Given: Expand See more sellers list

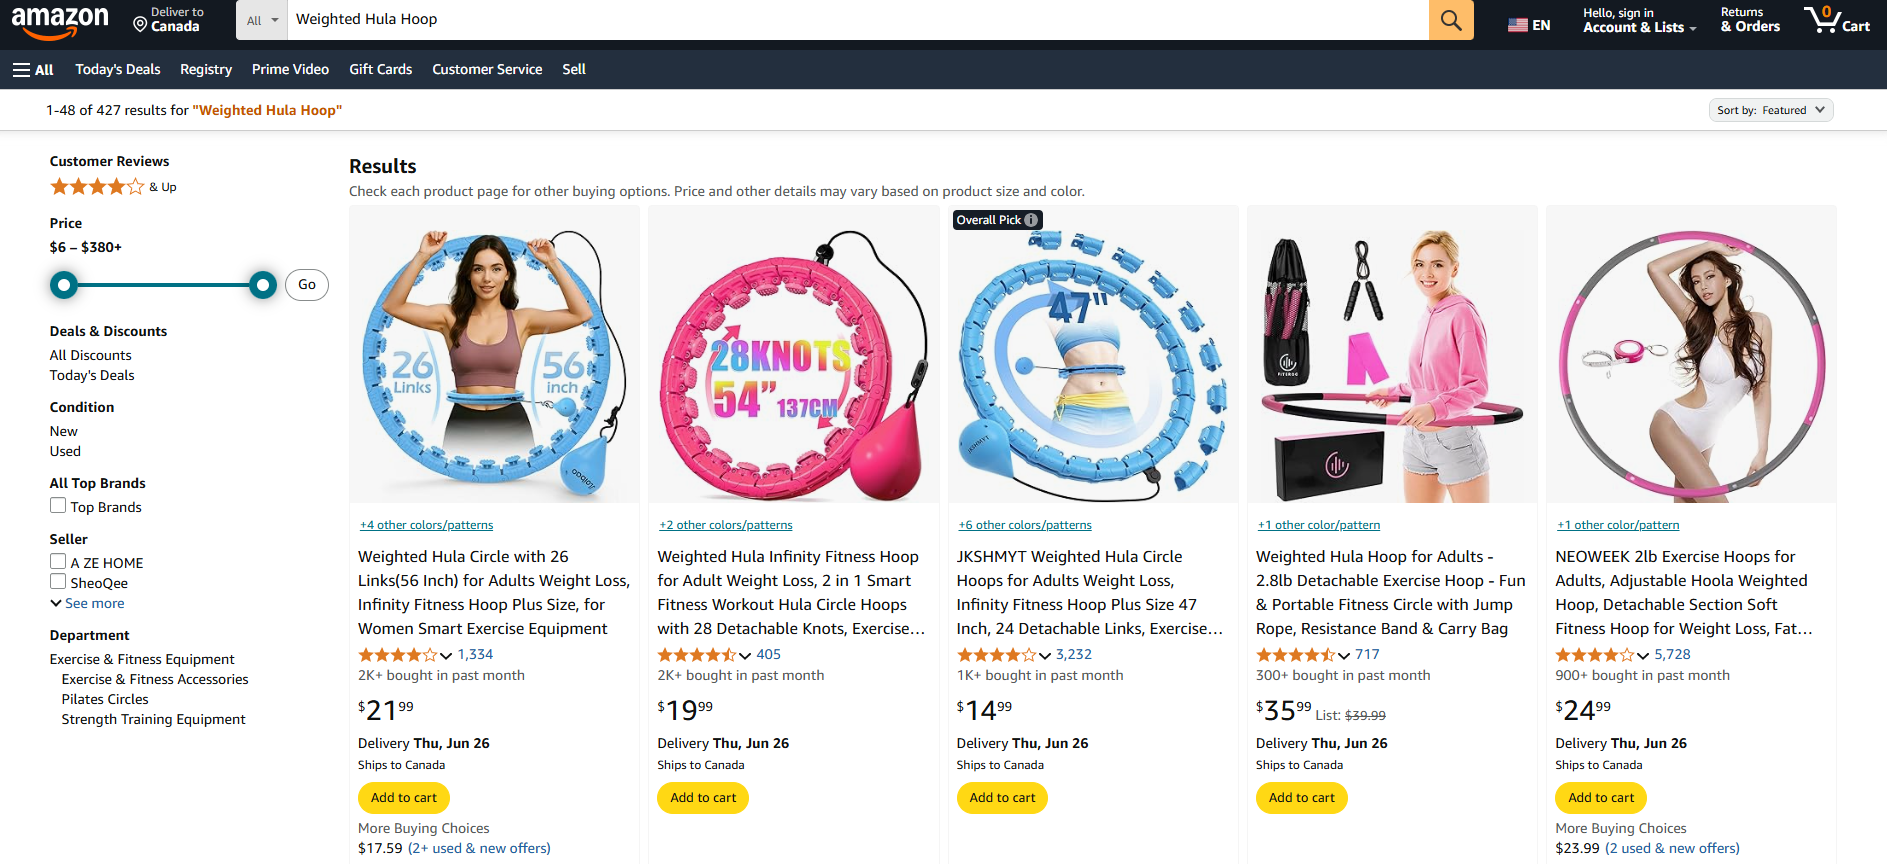Looking at the screenshot, I should [x=88, y=603].
